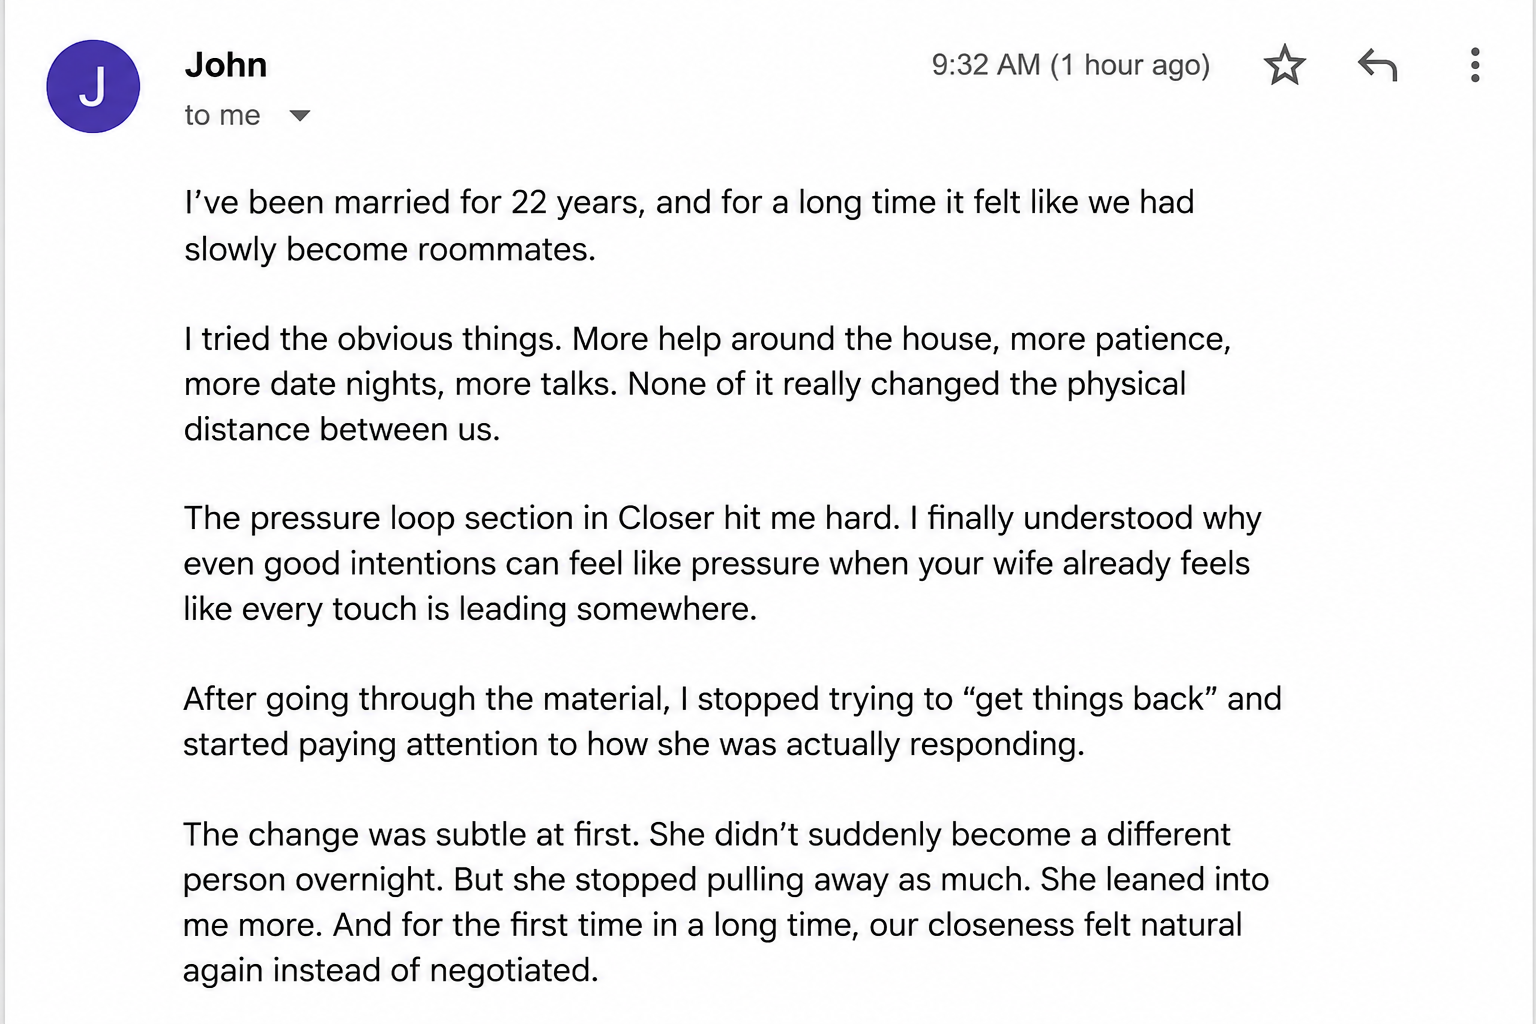Click the quoted phrase 'get things back'
This screenshot has width=1536, height=1024.
click(x=1090, y=699)
